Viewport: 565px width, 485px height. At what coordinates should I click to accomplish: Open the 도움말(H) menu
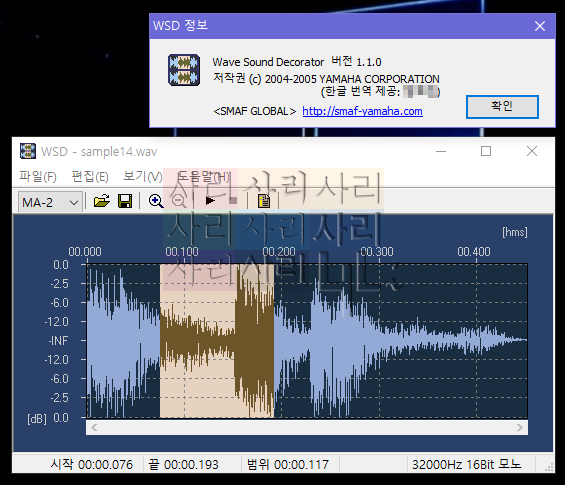pyautogui.click(x=204, y=177)
